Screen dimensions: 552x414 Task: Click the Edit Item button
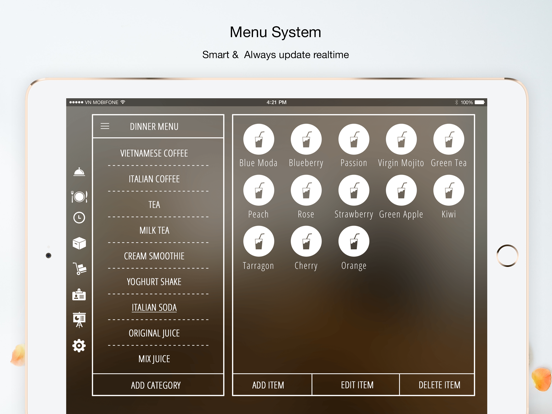click(356, 385)
